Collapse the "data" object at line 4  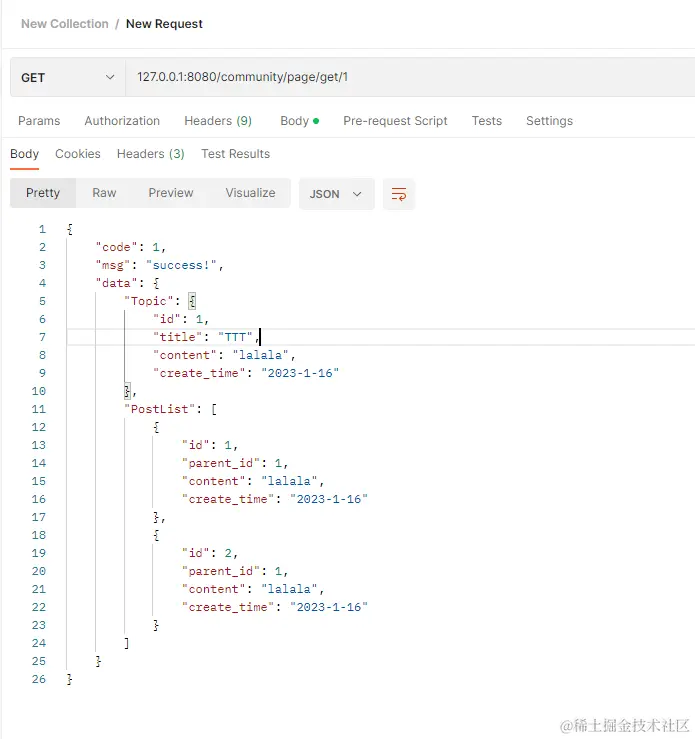coord(156,283)
